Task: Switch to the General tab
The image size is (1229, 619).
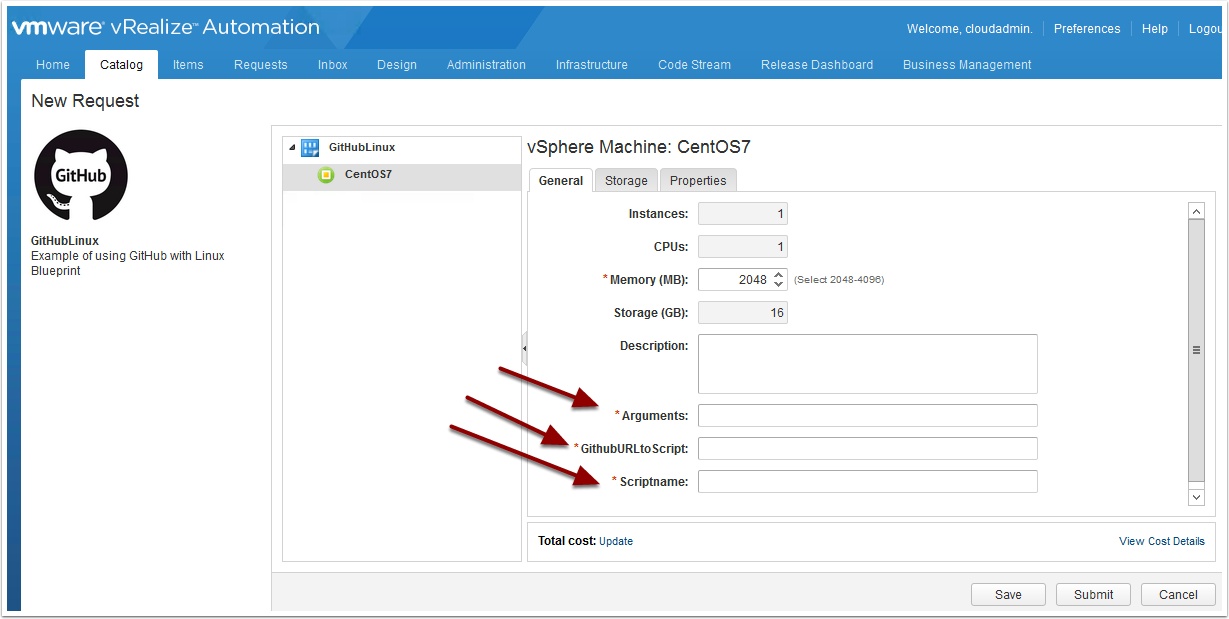Action: pos(561,180)
